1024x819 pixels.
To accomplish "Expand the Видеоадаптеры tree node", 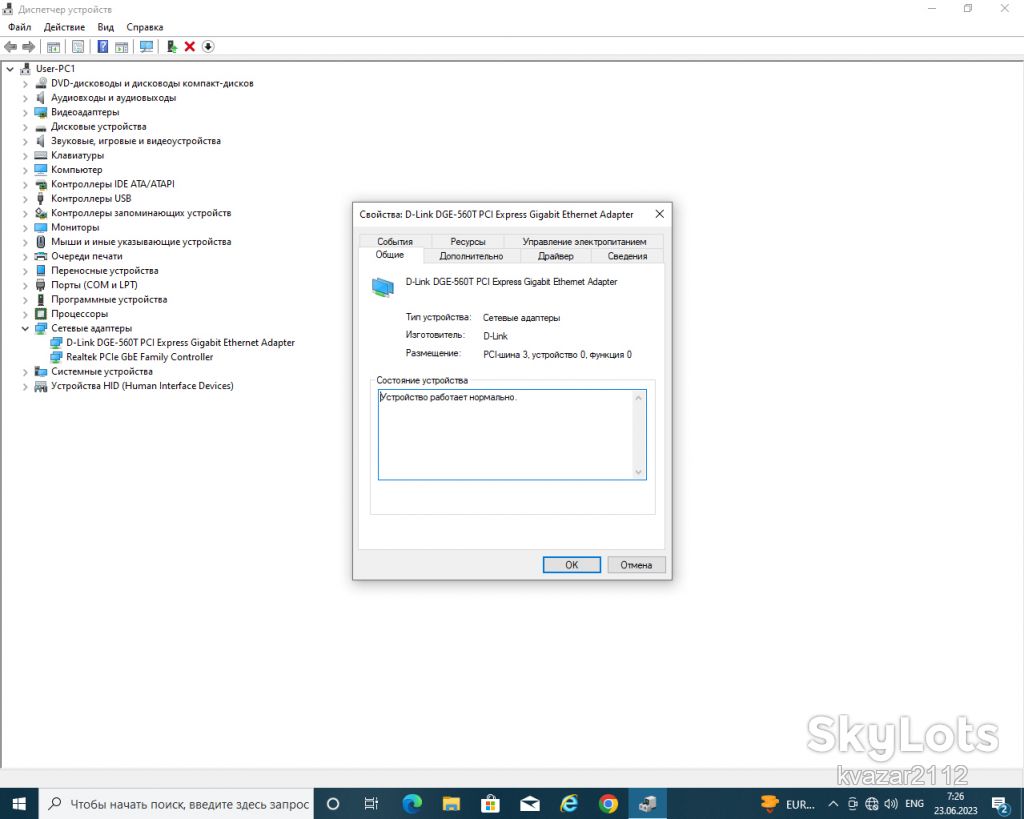I will (x=25, y=112).
